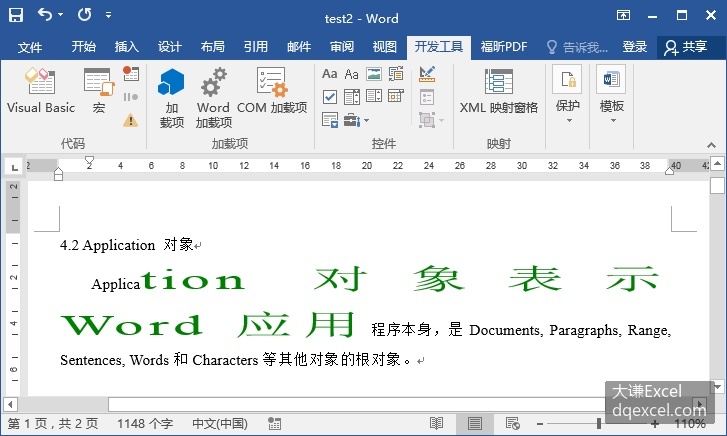Switch to Read Mode view in status bar
The width and height of the screenshot is (727, 436).
point(436,423)
